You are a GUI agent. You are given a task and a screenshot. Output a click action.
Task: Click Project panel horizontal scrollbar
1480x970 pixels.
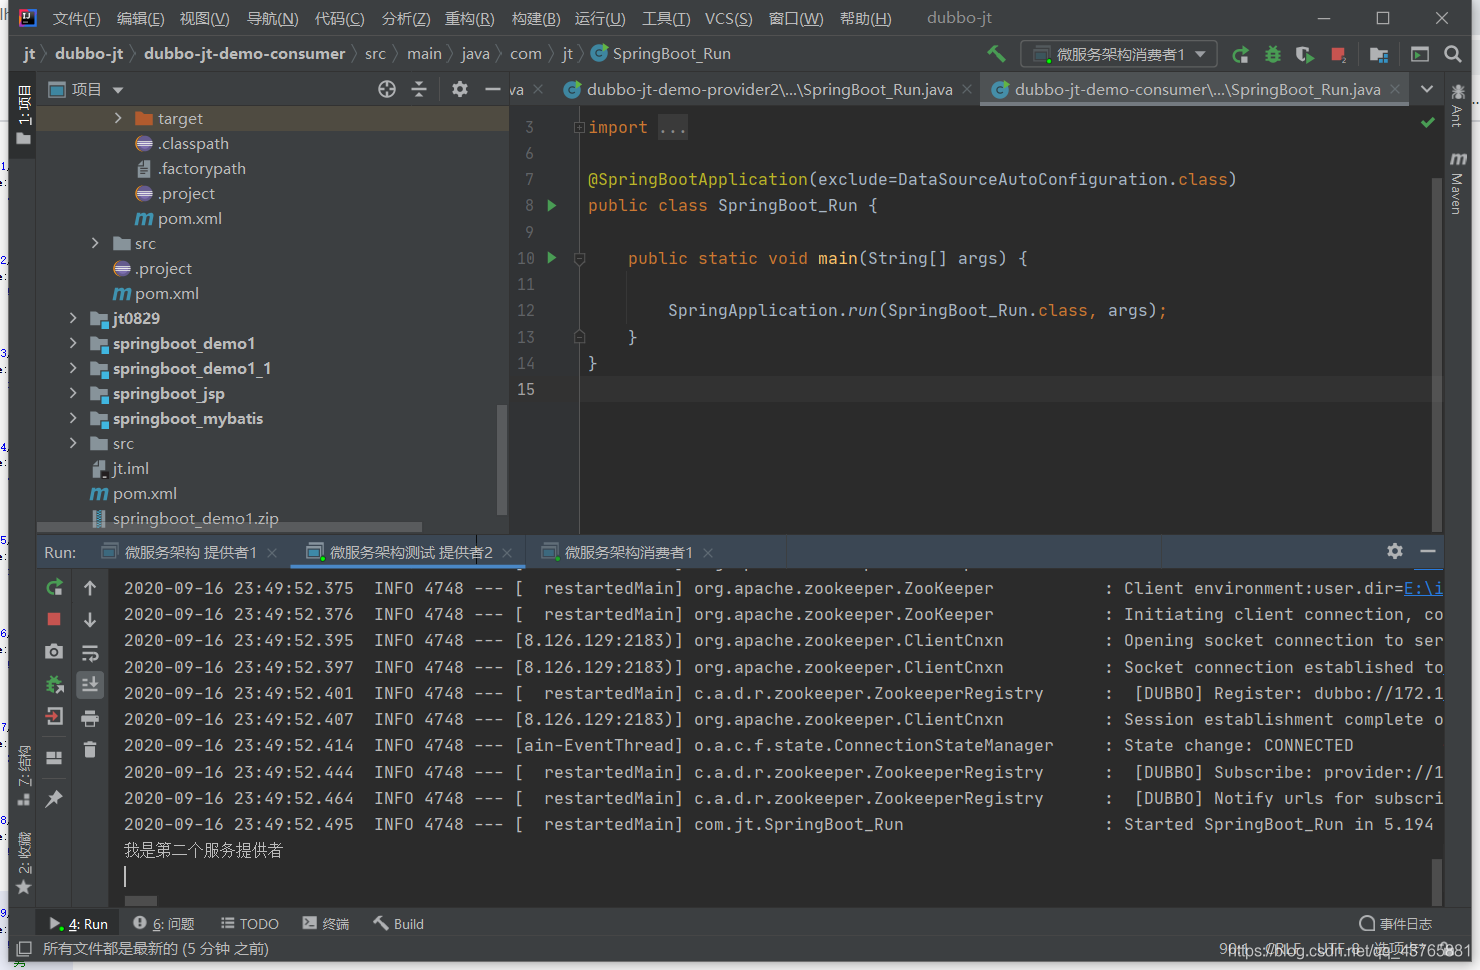click(229, 527)
